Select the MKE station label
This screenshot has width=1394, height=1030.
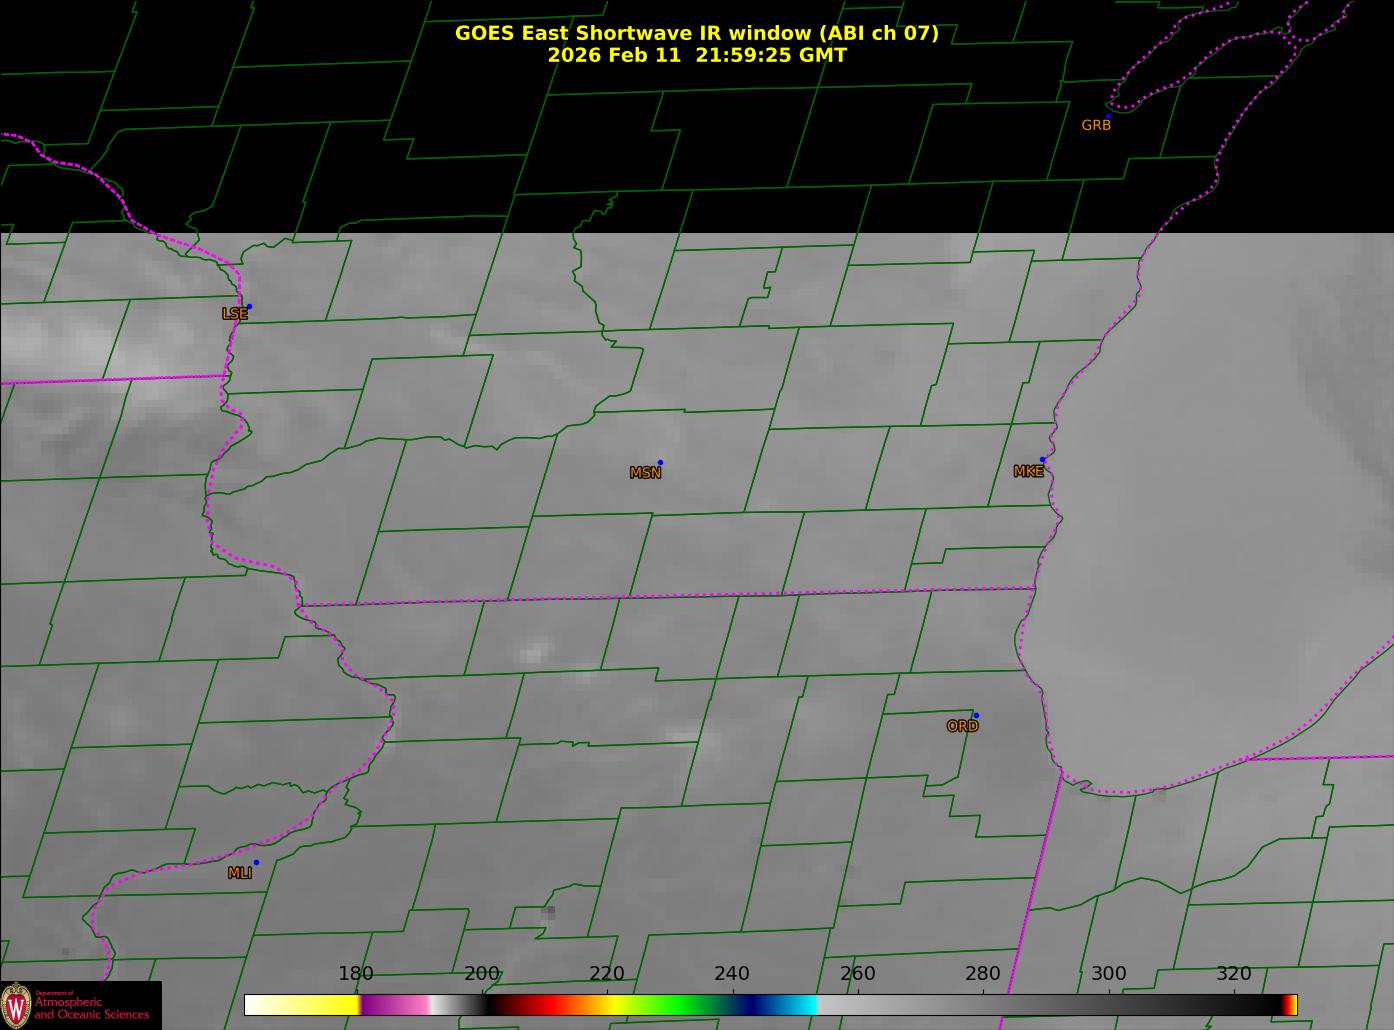tap(1028, 471)
